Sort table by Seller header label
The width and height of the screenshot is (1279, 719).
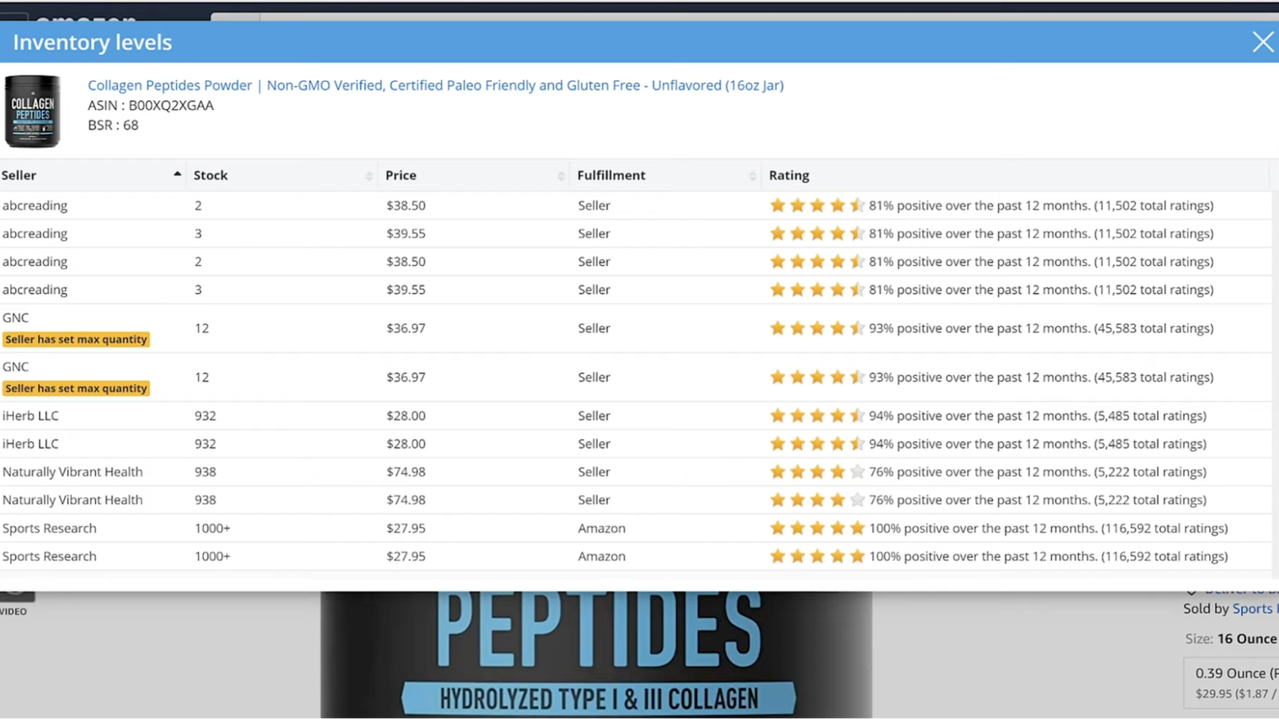(x=19, y=175)
